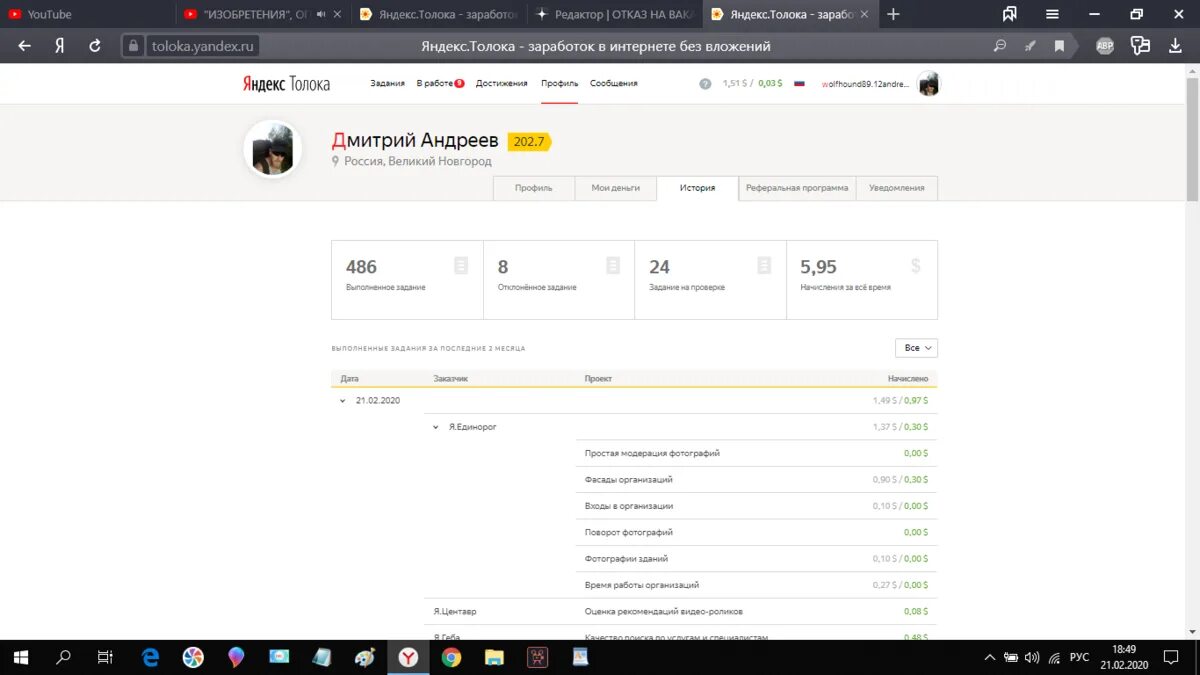The image size is (1200, 675).
Task: Go back using the browser back arrow
Action: pyautogui.click(x=25, y=46)
